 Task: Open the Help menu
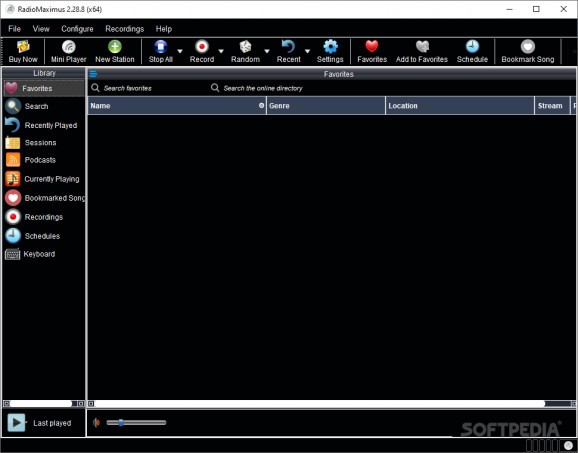tap(164, 29)
